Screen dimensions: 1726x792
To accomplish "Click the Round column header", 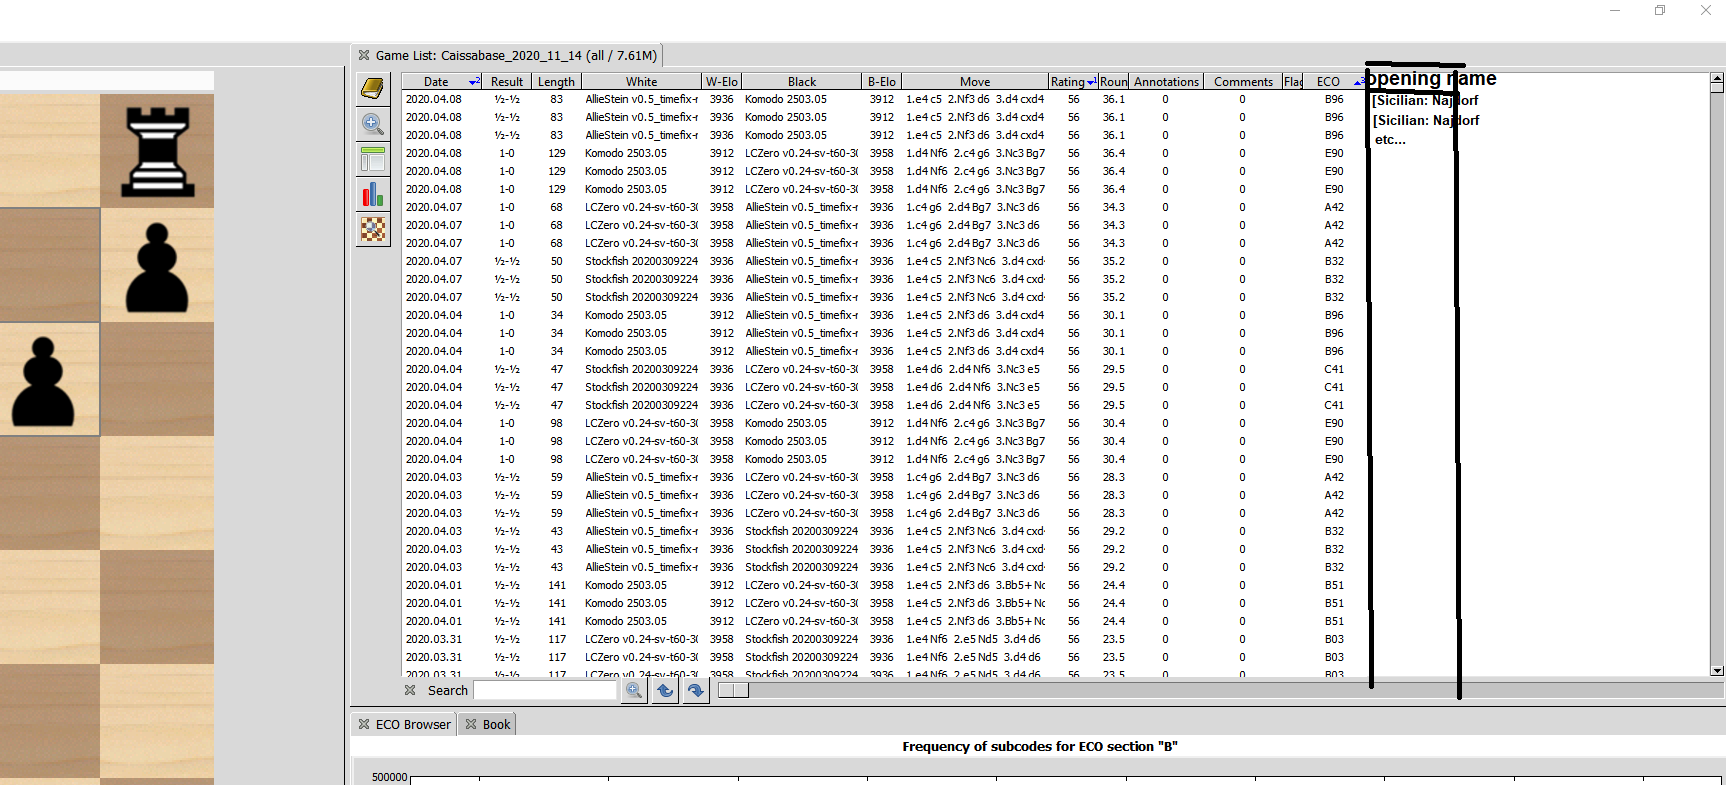I will point(1114,82).
